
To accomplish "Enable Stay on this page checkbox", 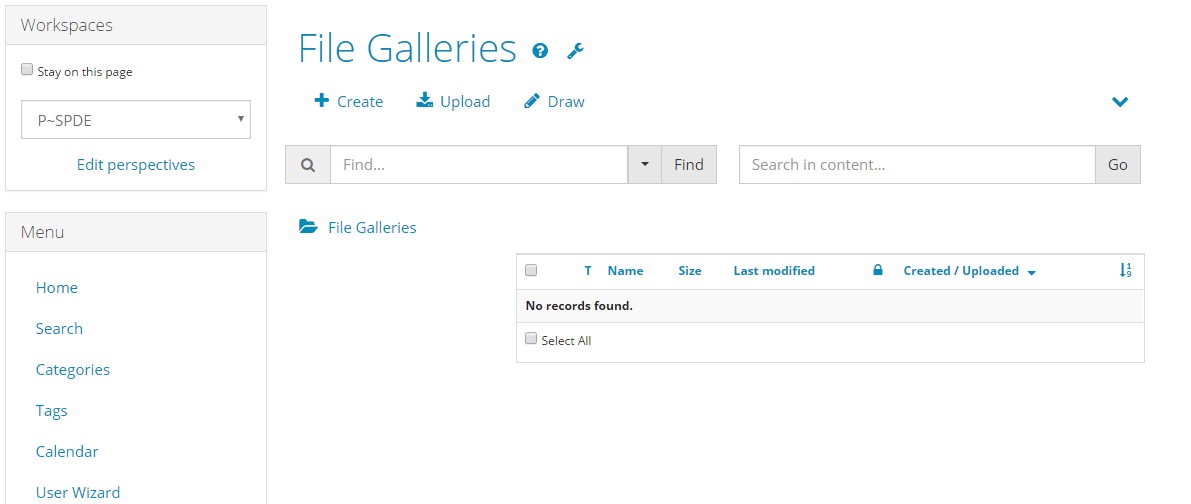I will click(27, 70).
